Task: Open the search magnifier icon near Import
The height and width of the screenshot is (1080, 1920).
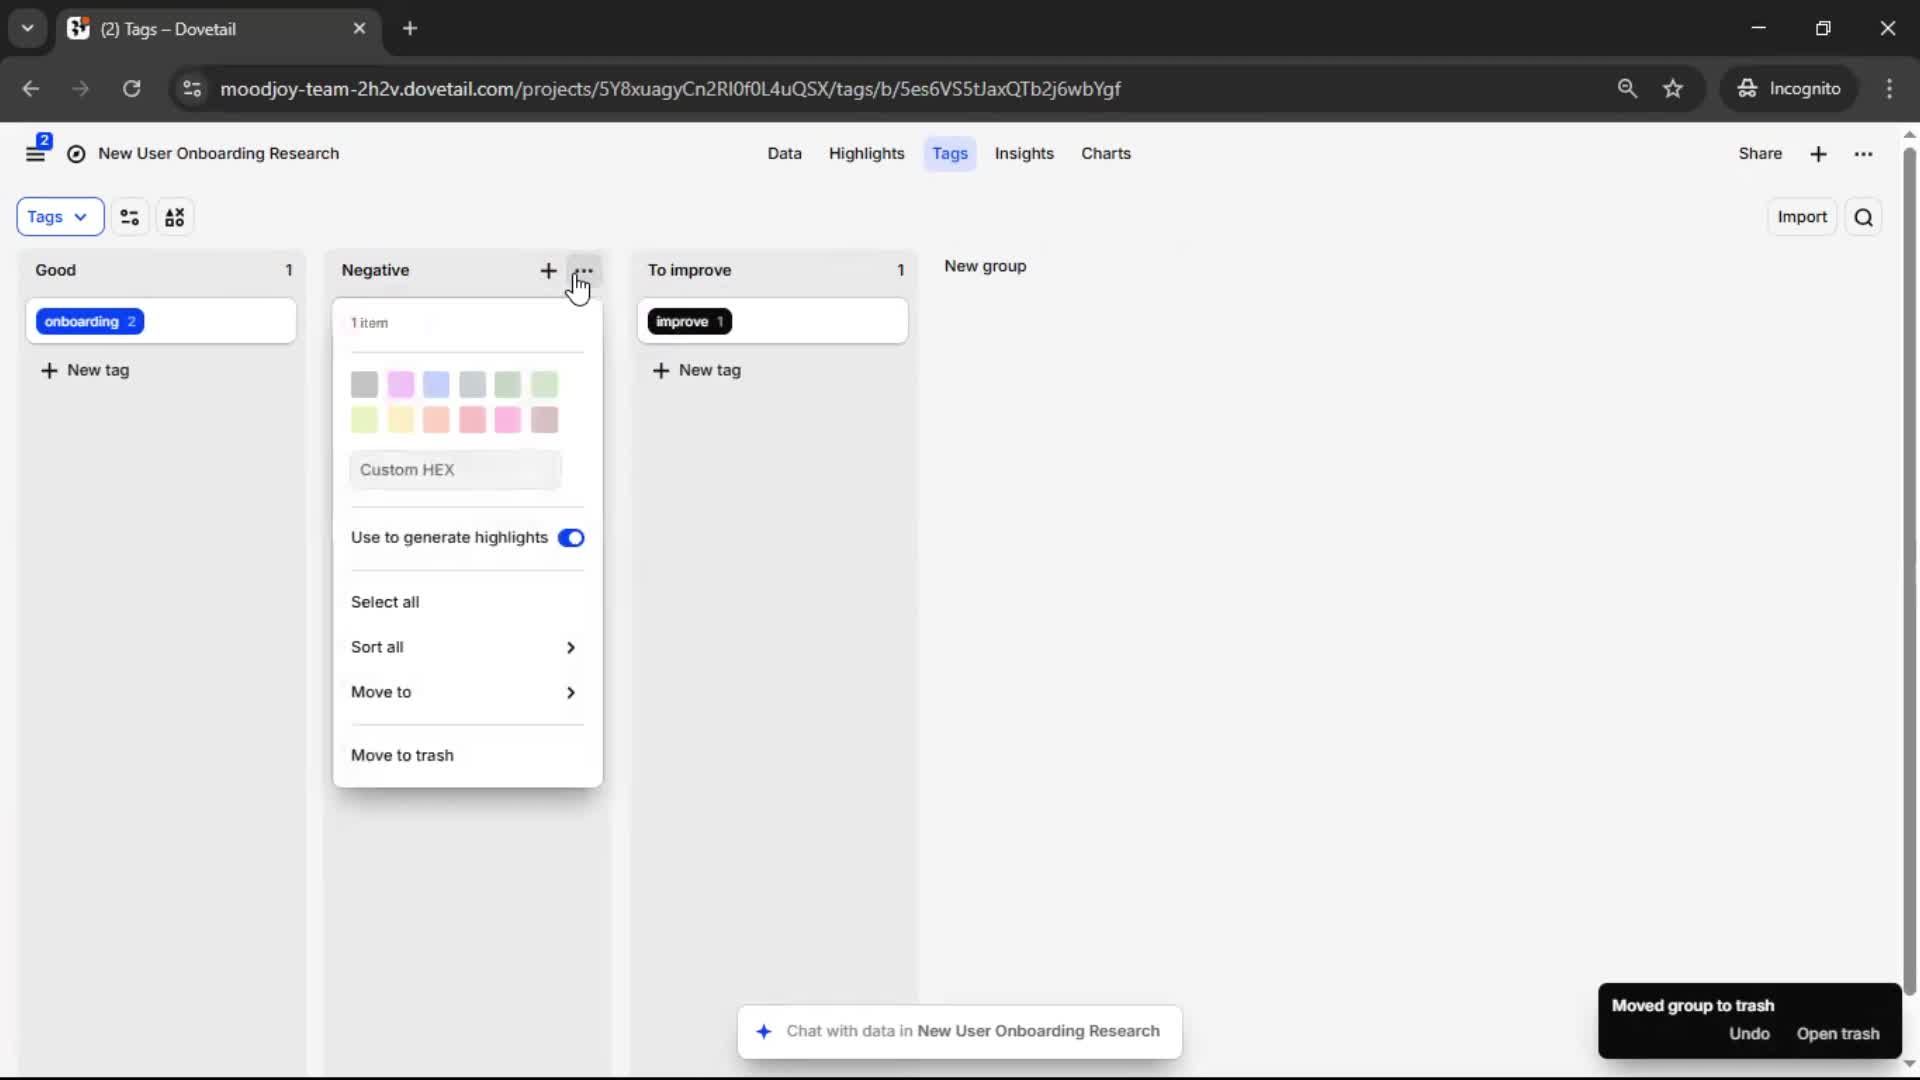Action: click(1863, 217)
